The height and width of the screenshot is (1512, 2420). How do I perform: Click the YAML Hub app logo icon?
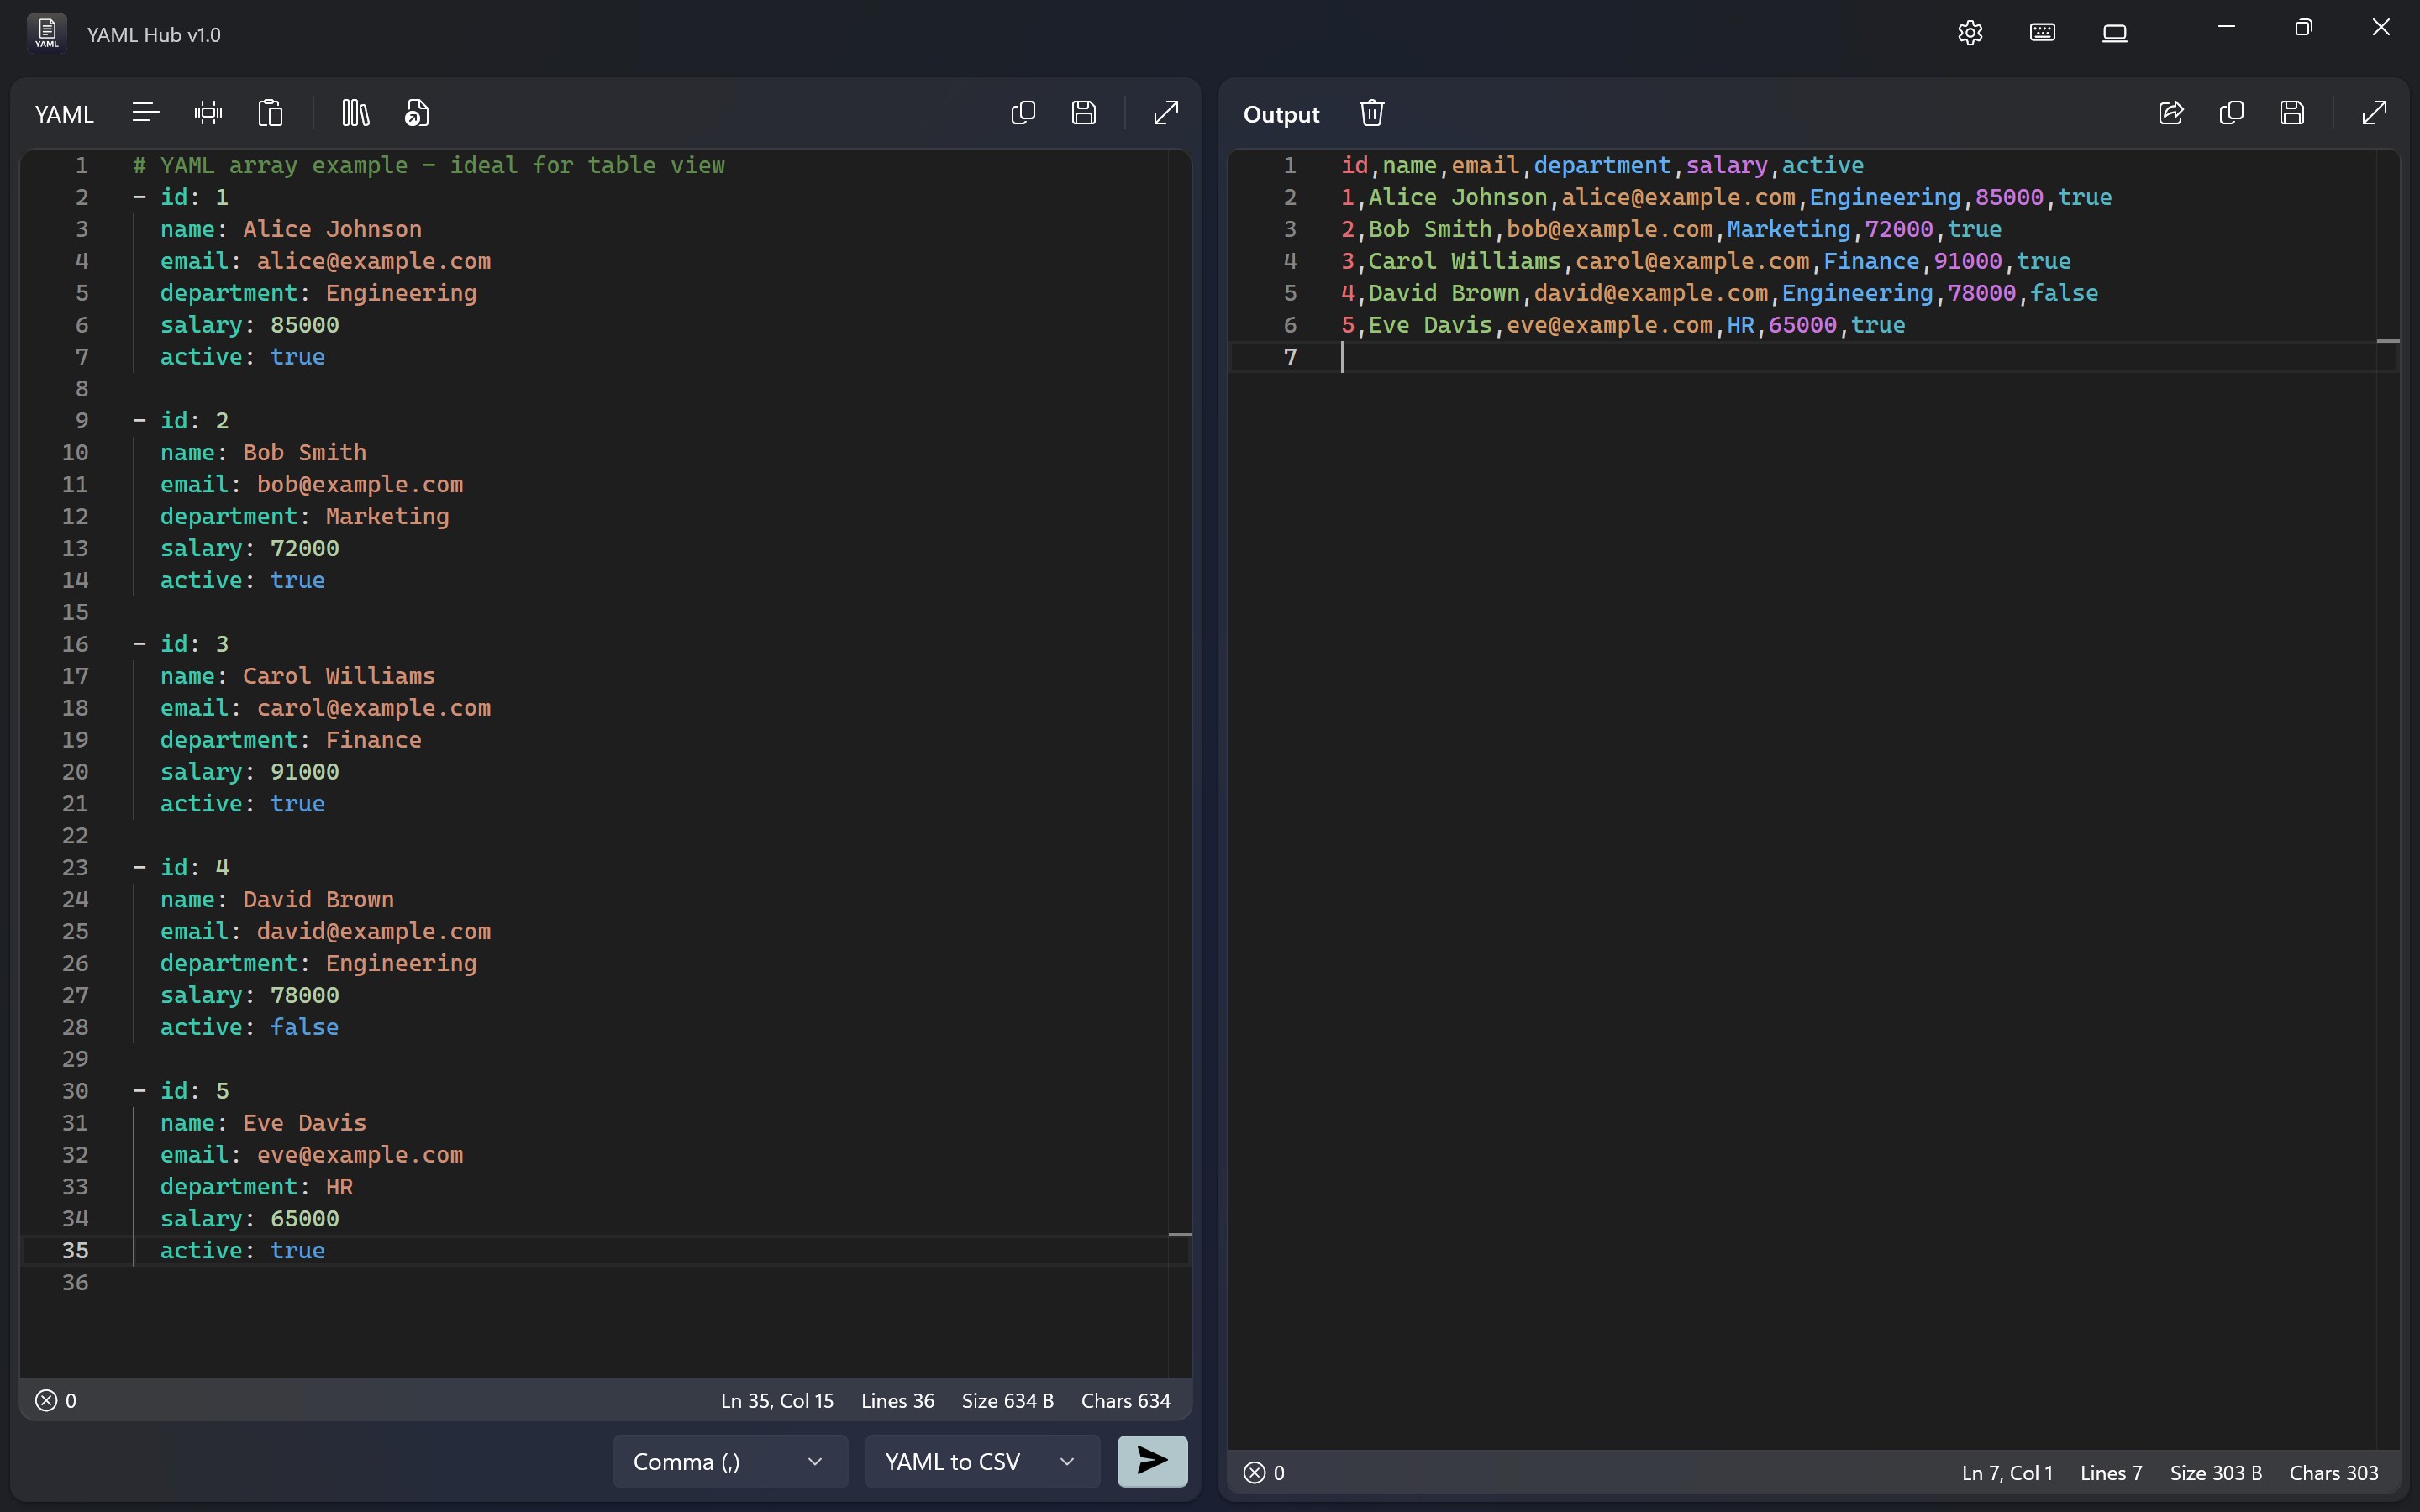pos(47,33)
